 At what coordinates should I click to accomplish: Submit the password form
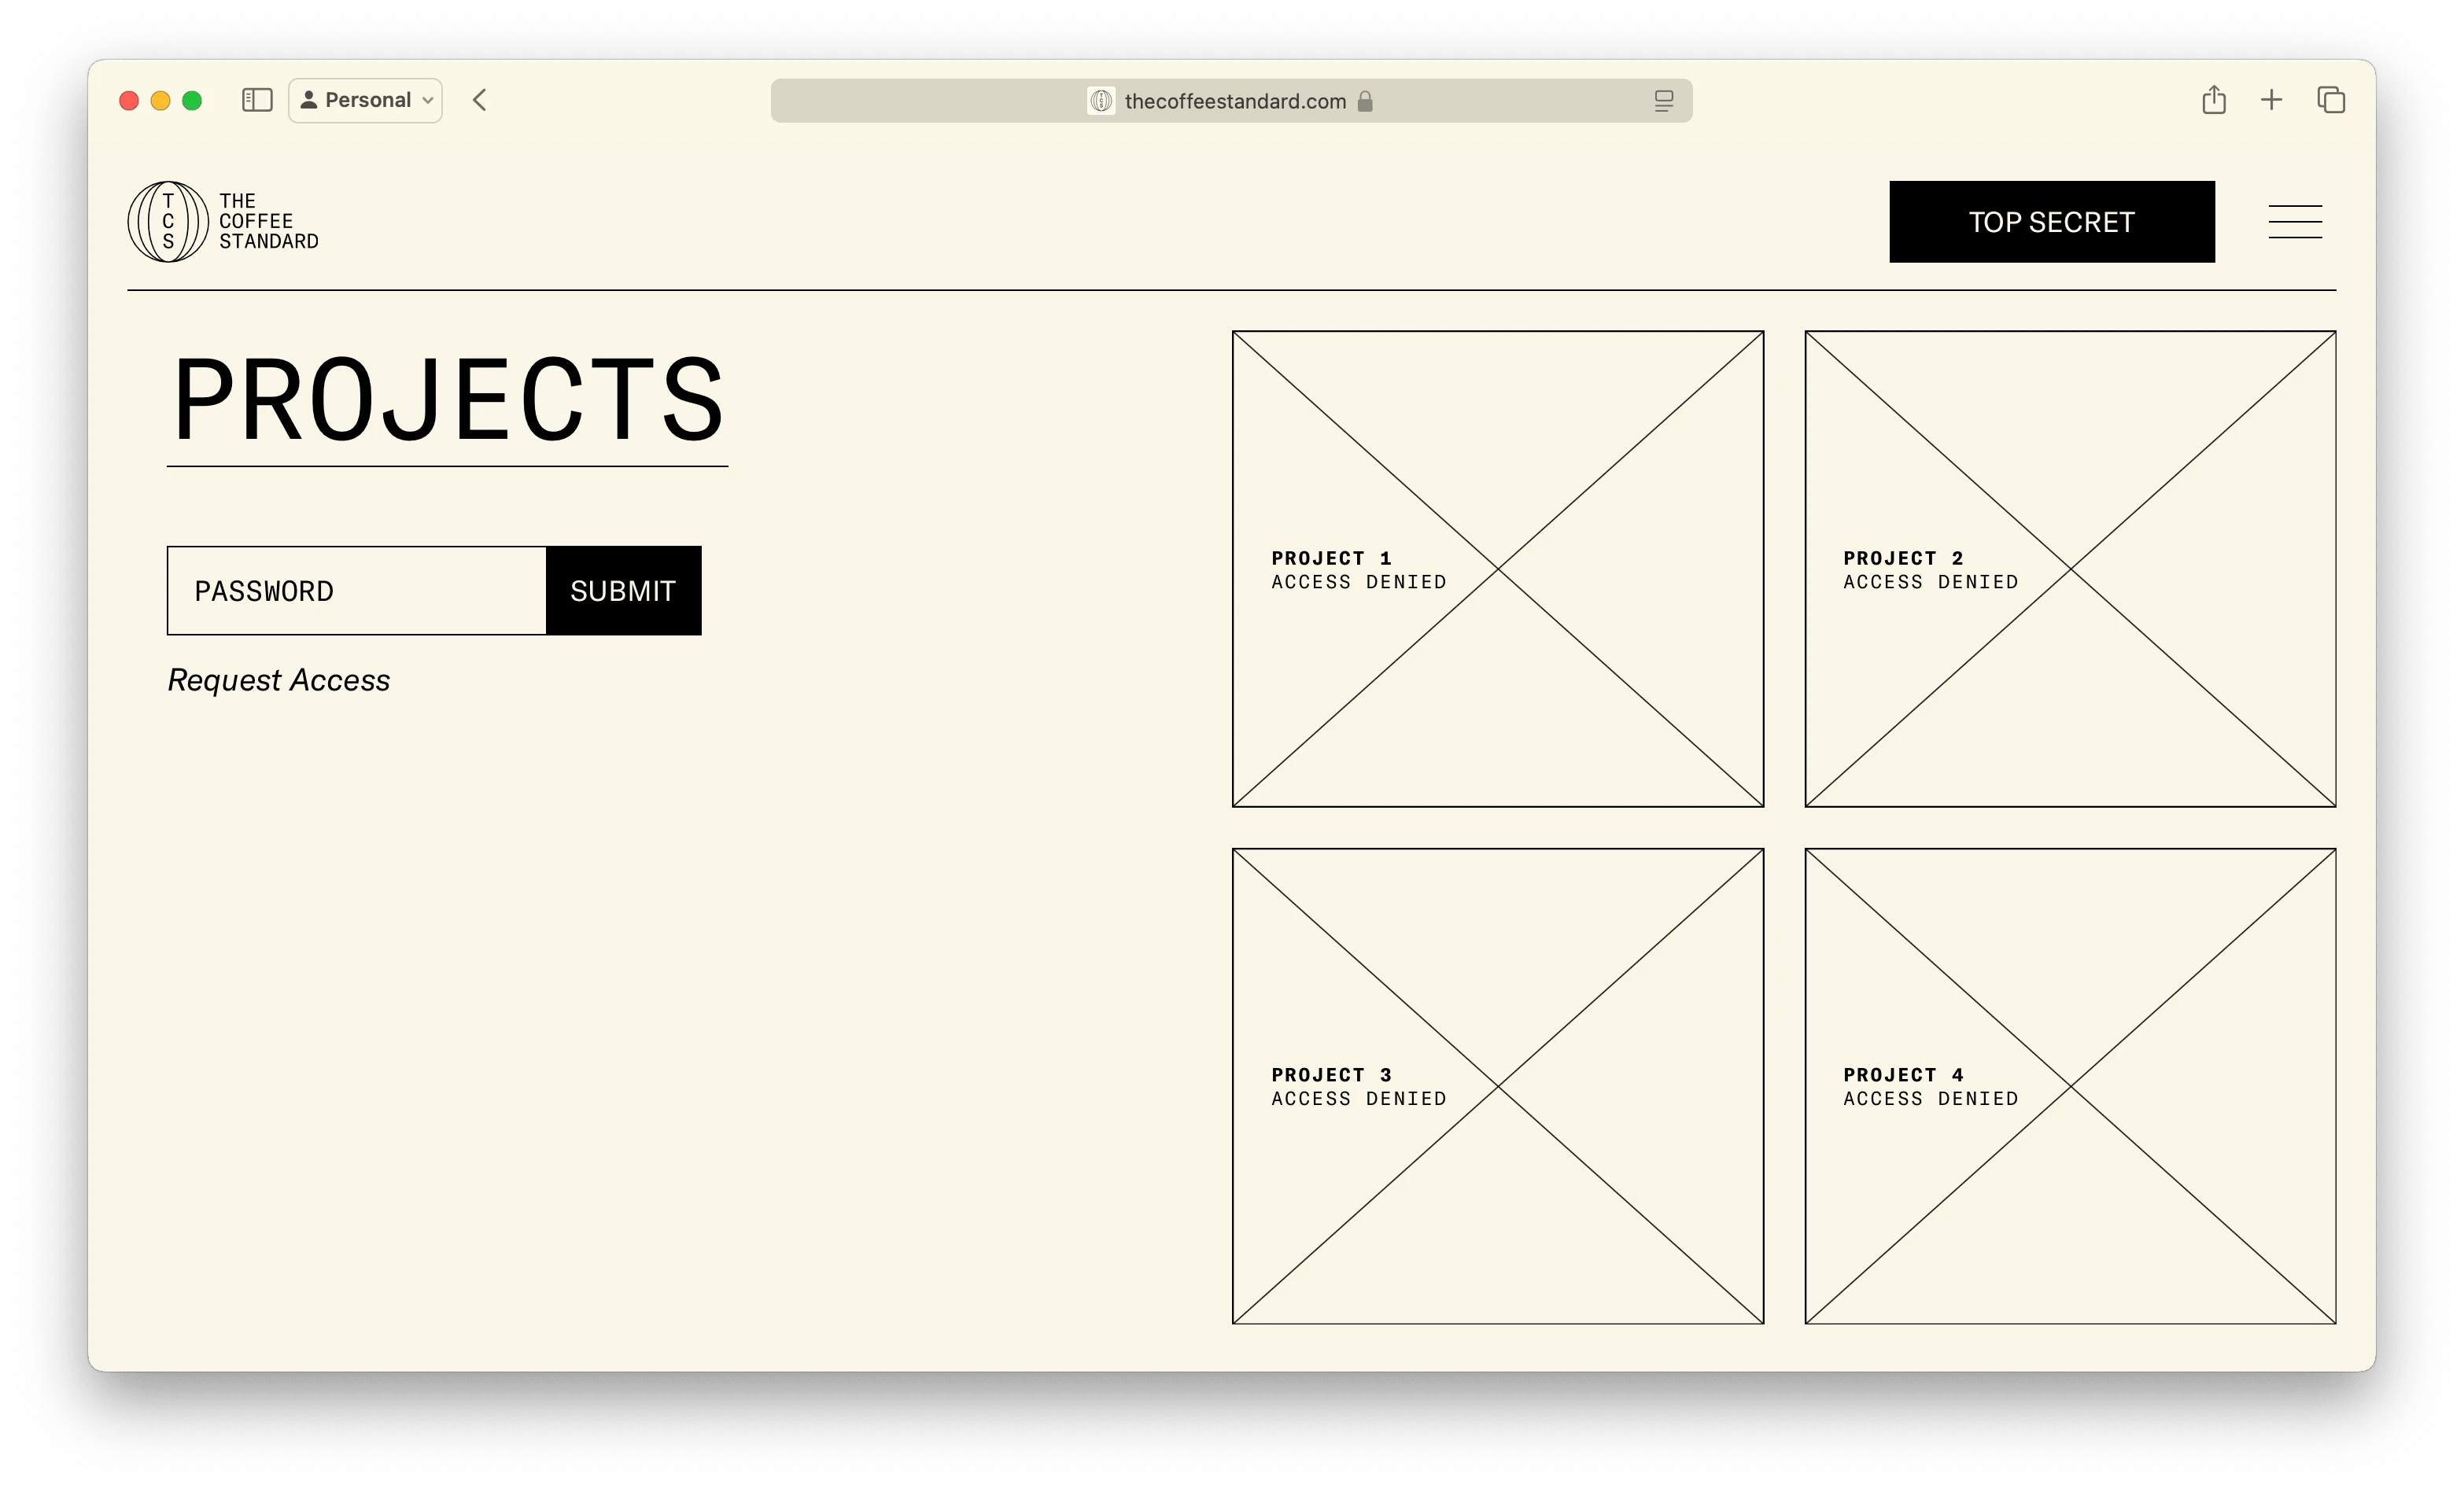pos(623,591)
